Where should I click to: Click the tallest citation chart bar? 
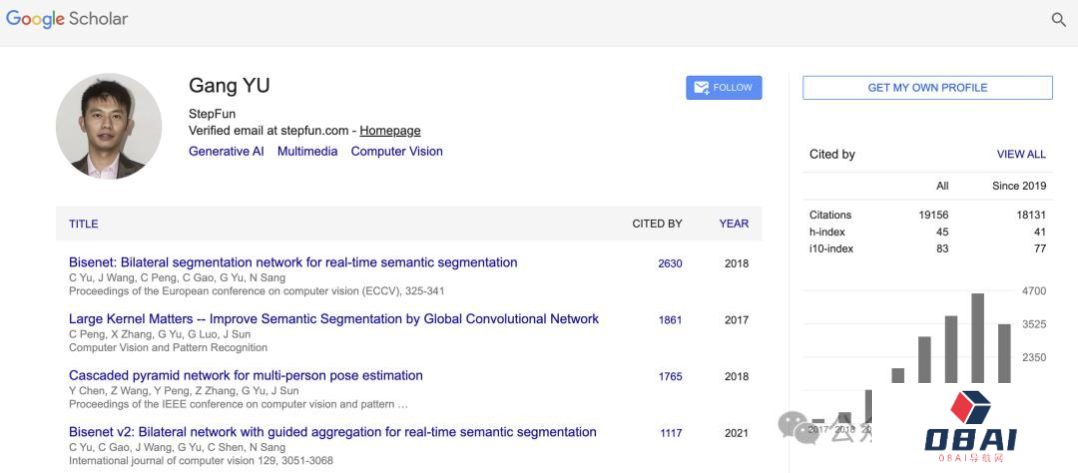pyautogui.click(x=977, y=338)
